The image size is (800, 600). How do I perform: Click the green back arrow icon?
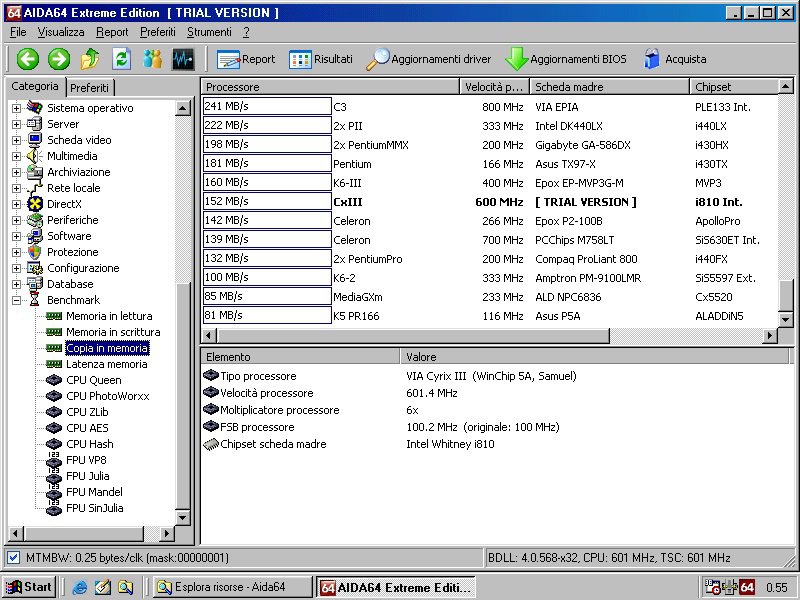(x=27, y=59)
